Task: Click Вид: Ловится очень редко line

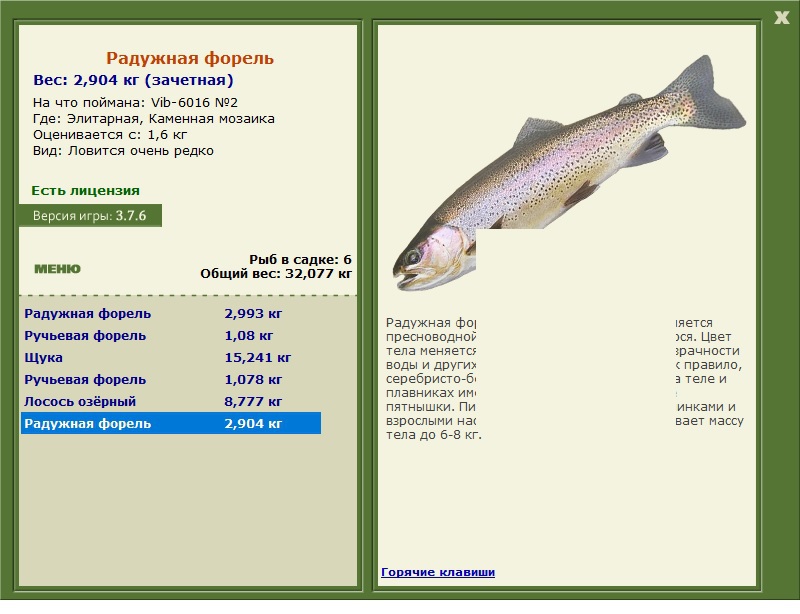Action: click(123, 151)
